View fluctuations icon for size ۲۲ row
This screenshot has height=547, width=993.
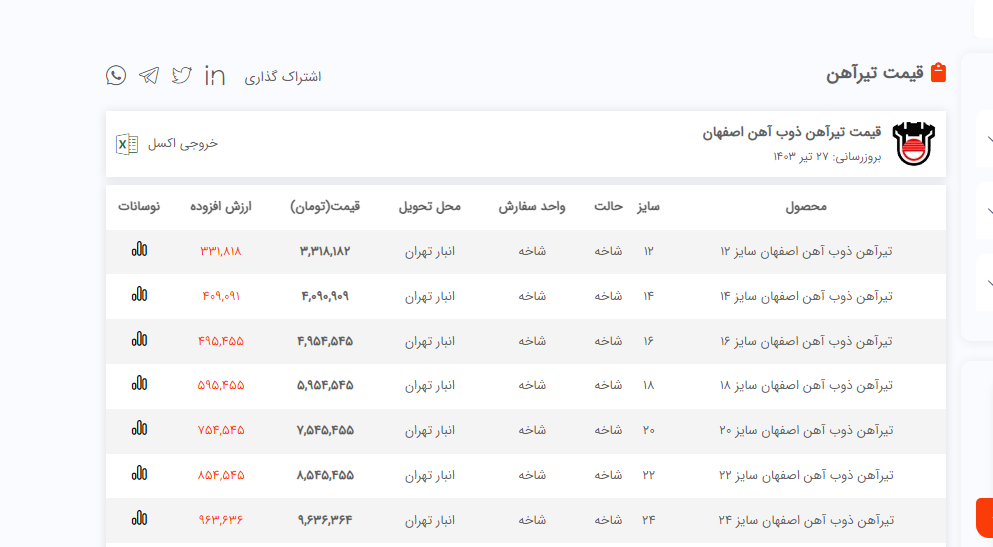139,474
